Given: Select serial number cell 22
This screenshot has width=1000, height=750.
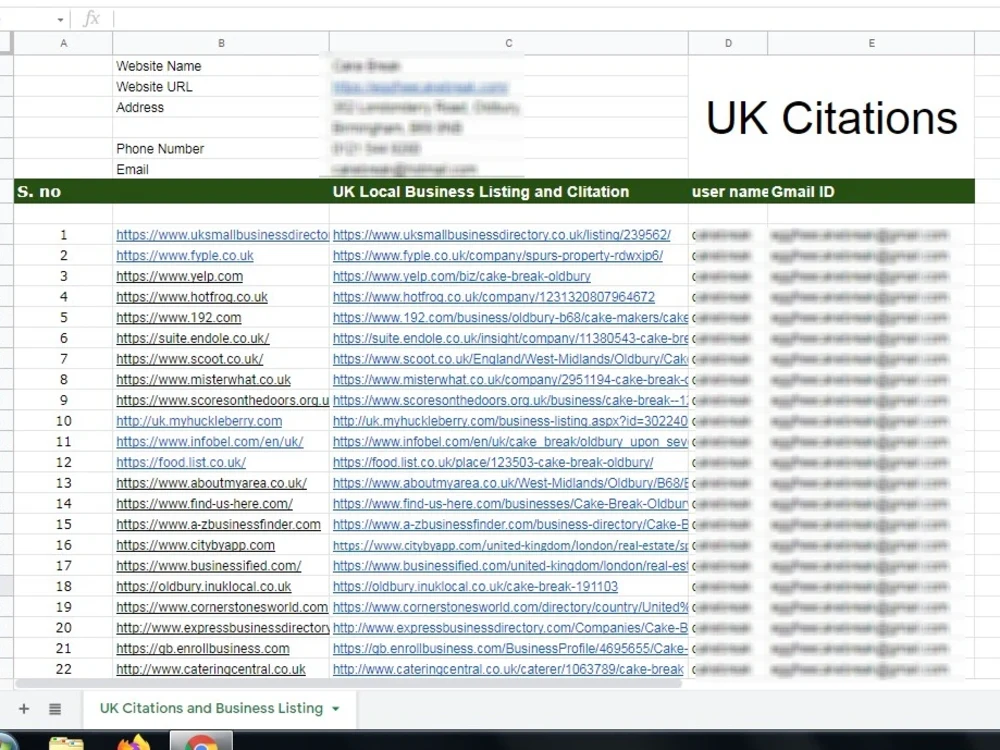Looking at the screenshot, I should [x=63, y=669].
